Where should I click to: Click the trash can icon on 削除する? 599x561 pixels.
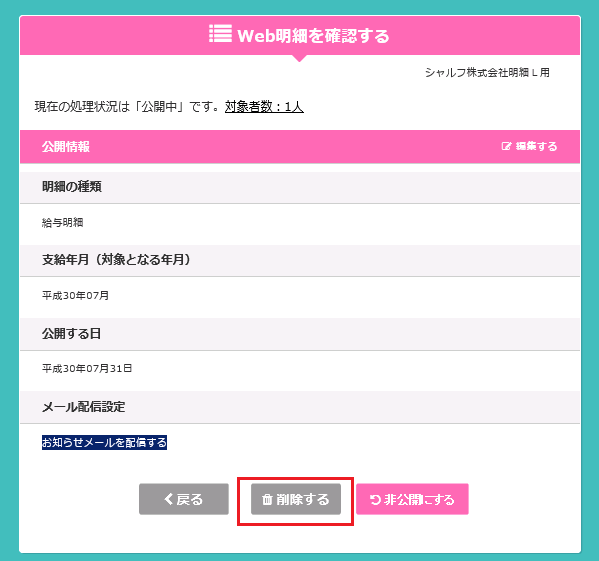(267, 499)
